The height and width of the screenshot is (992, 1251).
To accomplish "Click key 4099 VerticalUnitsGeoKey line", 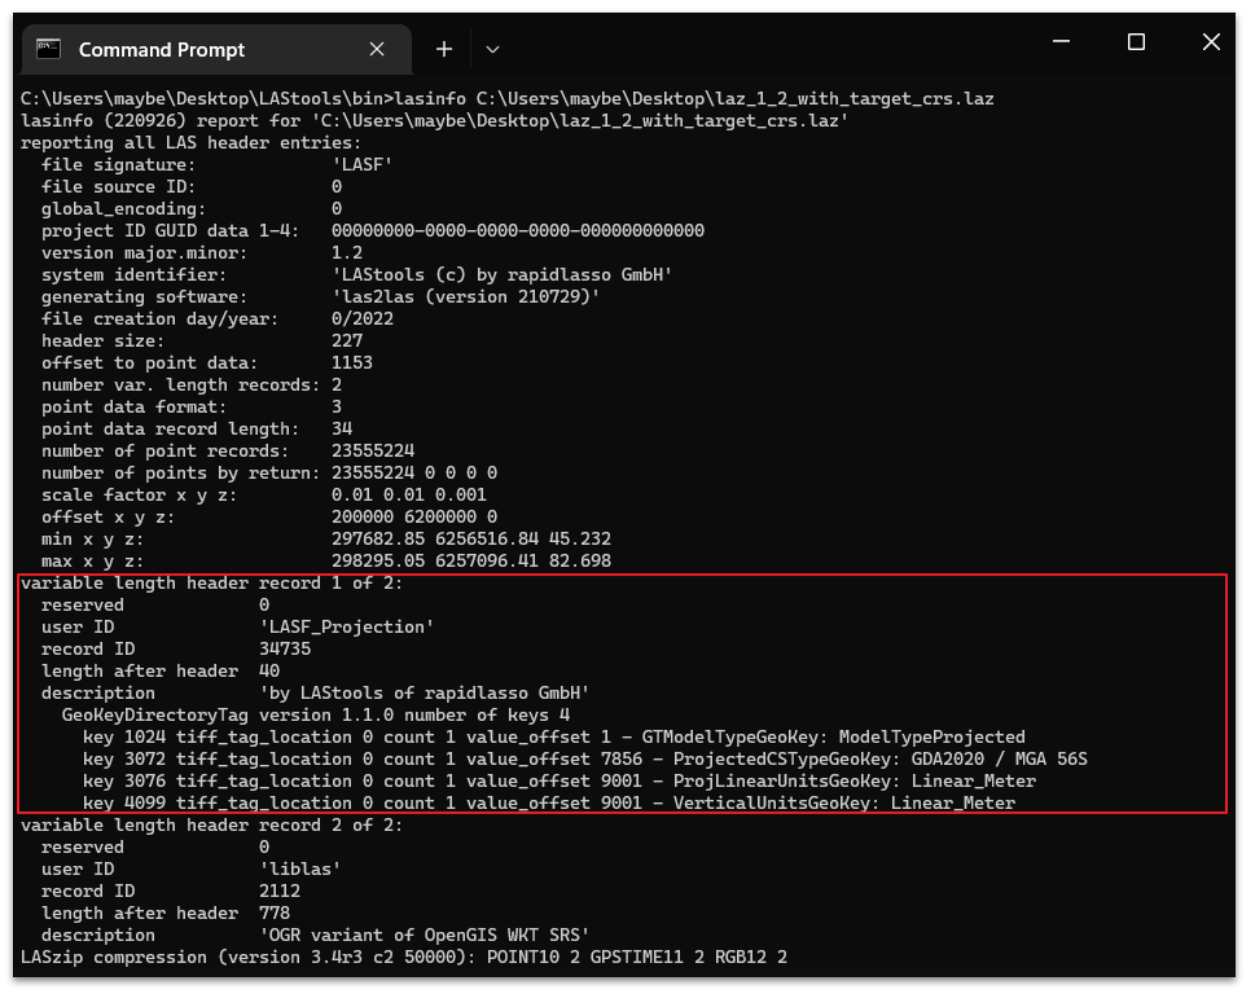I will click(x=549, y=803).
